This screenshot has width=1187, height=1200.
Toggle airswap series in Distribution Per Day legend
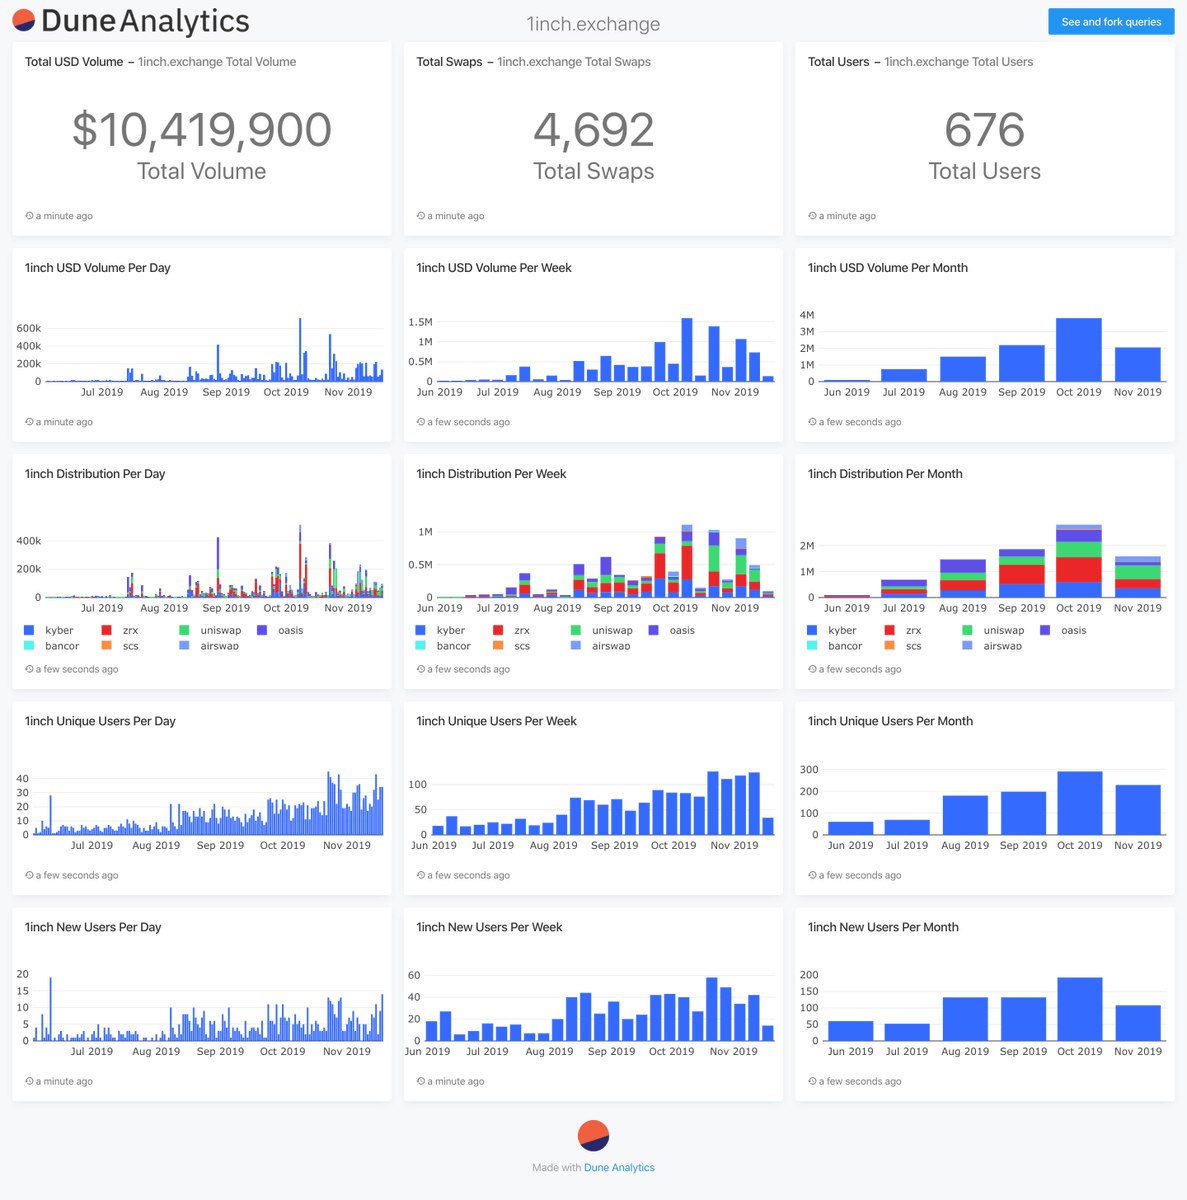[209, 646]
